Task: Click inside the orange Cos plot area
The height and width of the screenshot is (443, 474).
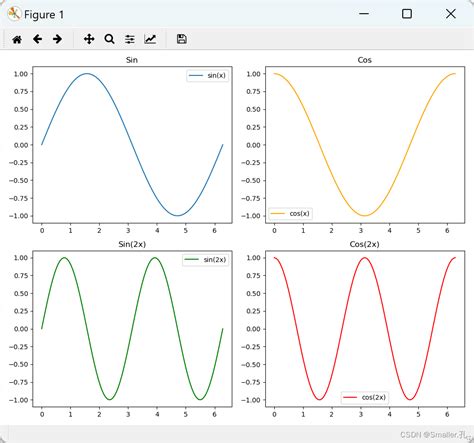Action: click(x=365, y=145)
